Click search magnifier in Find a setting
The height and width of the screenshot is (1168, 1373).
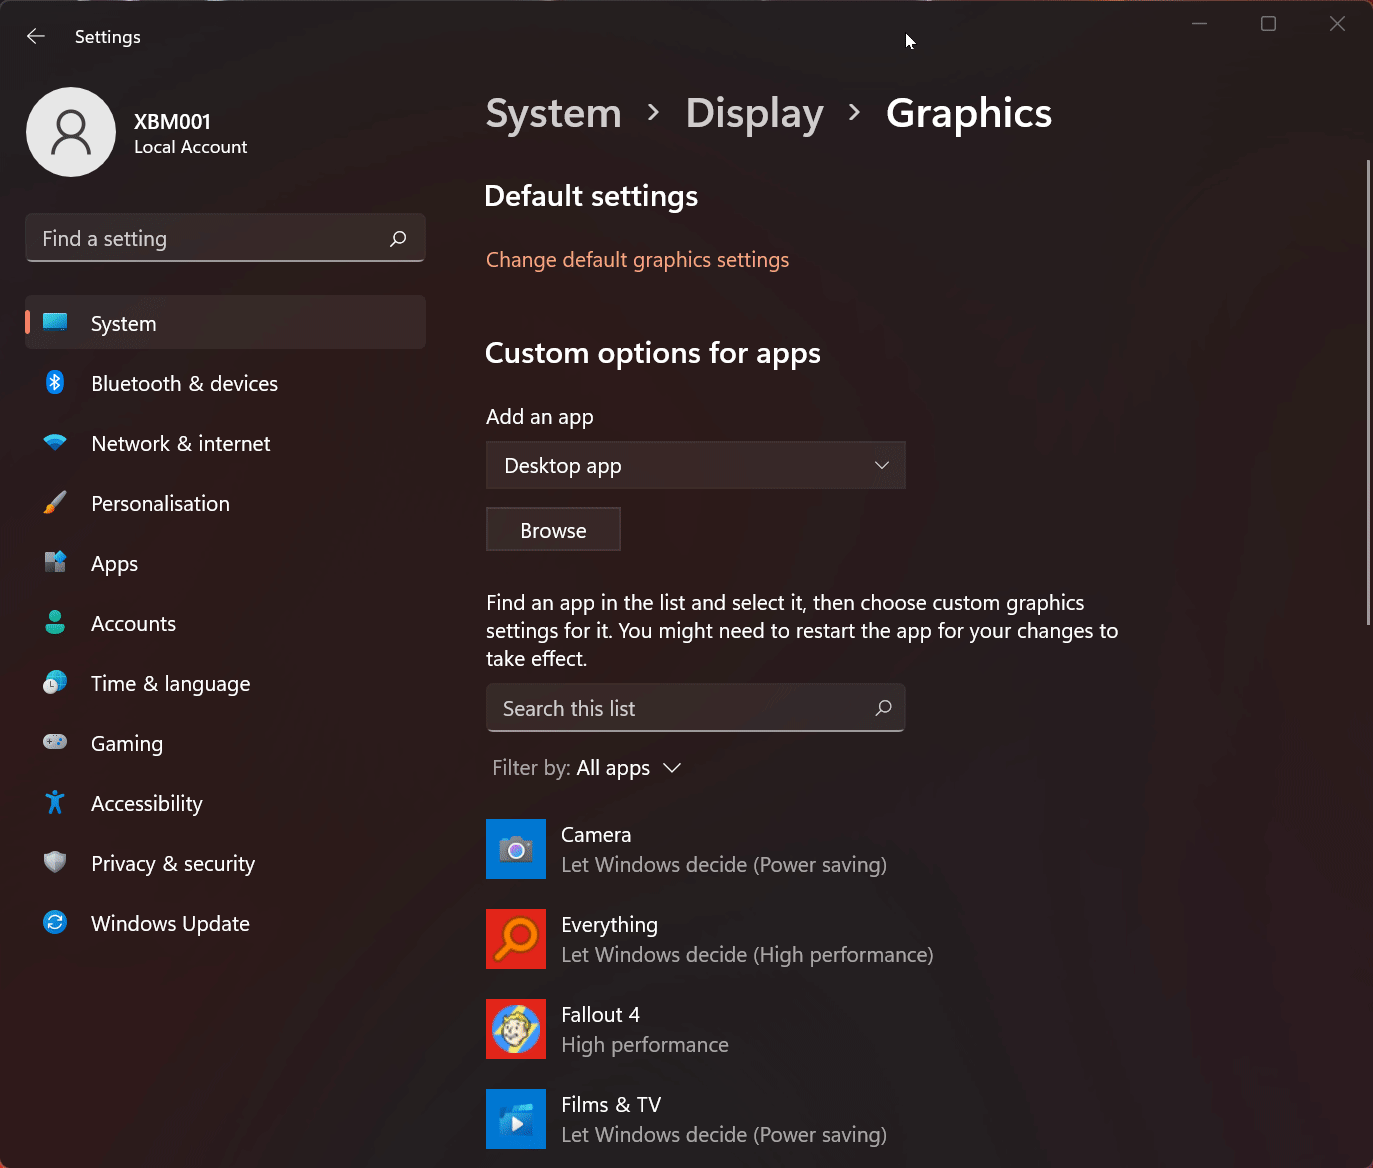click(398, 238)
